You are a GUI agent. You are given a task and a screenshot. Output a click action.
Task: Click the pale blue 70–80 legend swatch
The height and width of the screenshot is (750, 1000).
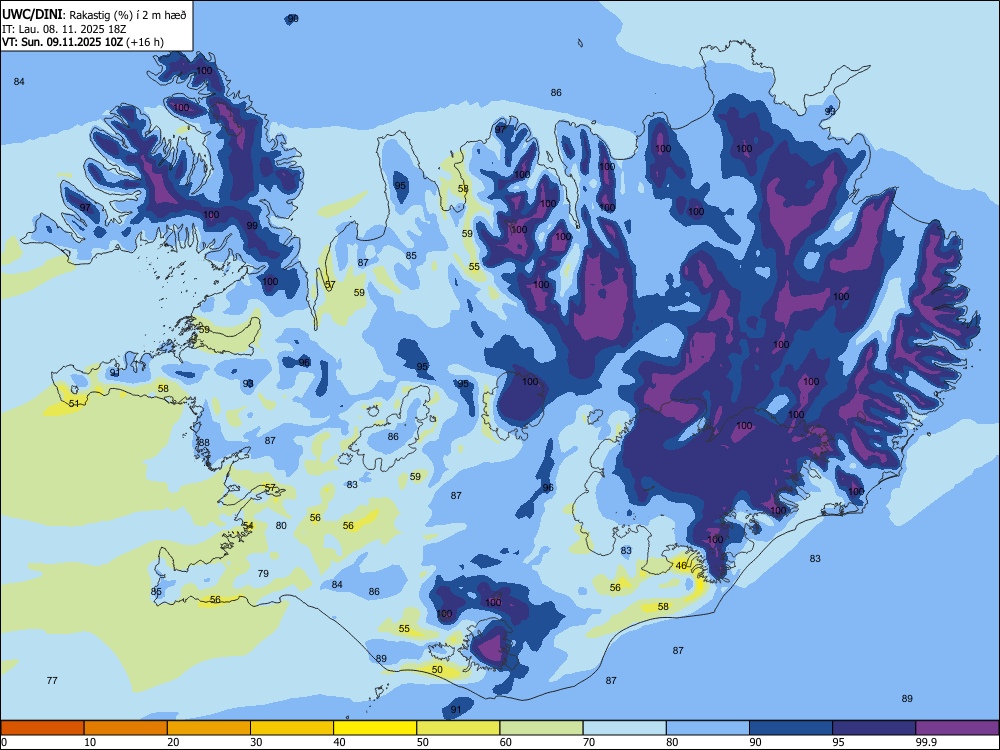coord(624,728)
